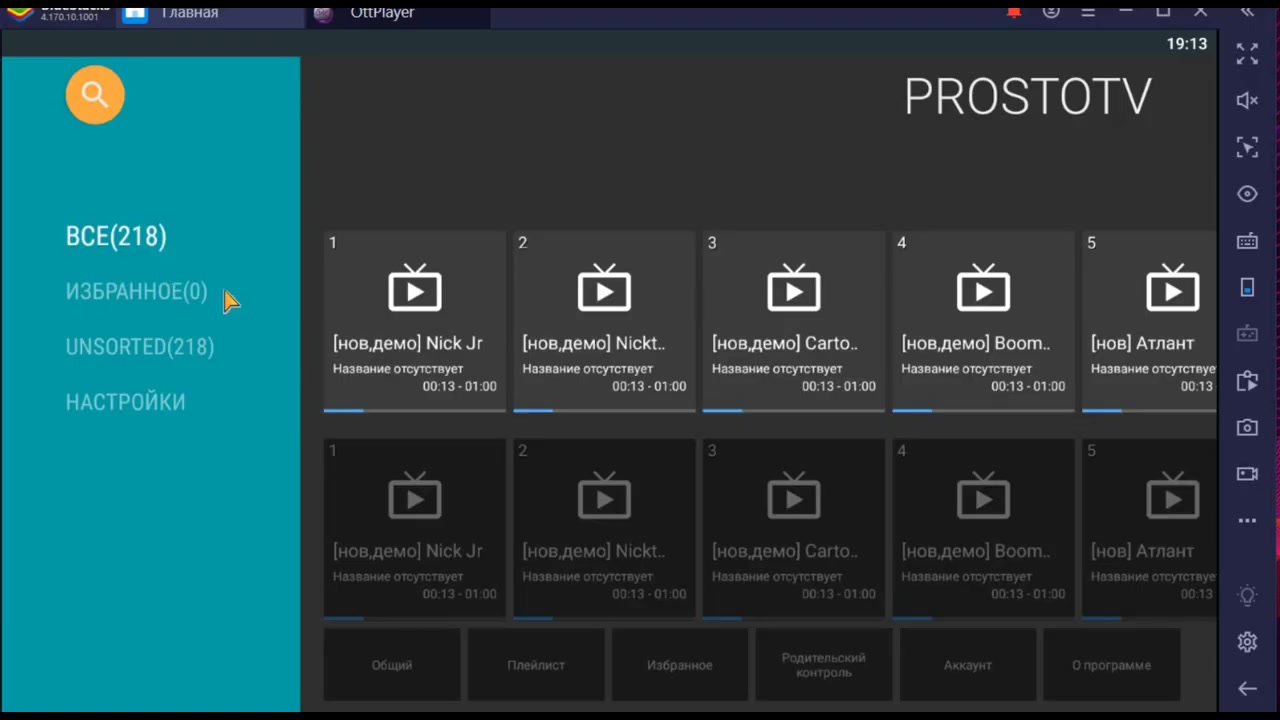Click the progress bar under bright Nick Jr card
This screenshot has width=1280, height=720.
click(x=414, y=410)
